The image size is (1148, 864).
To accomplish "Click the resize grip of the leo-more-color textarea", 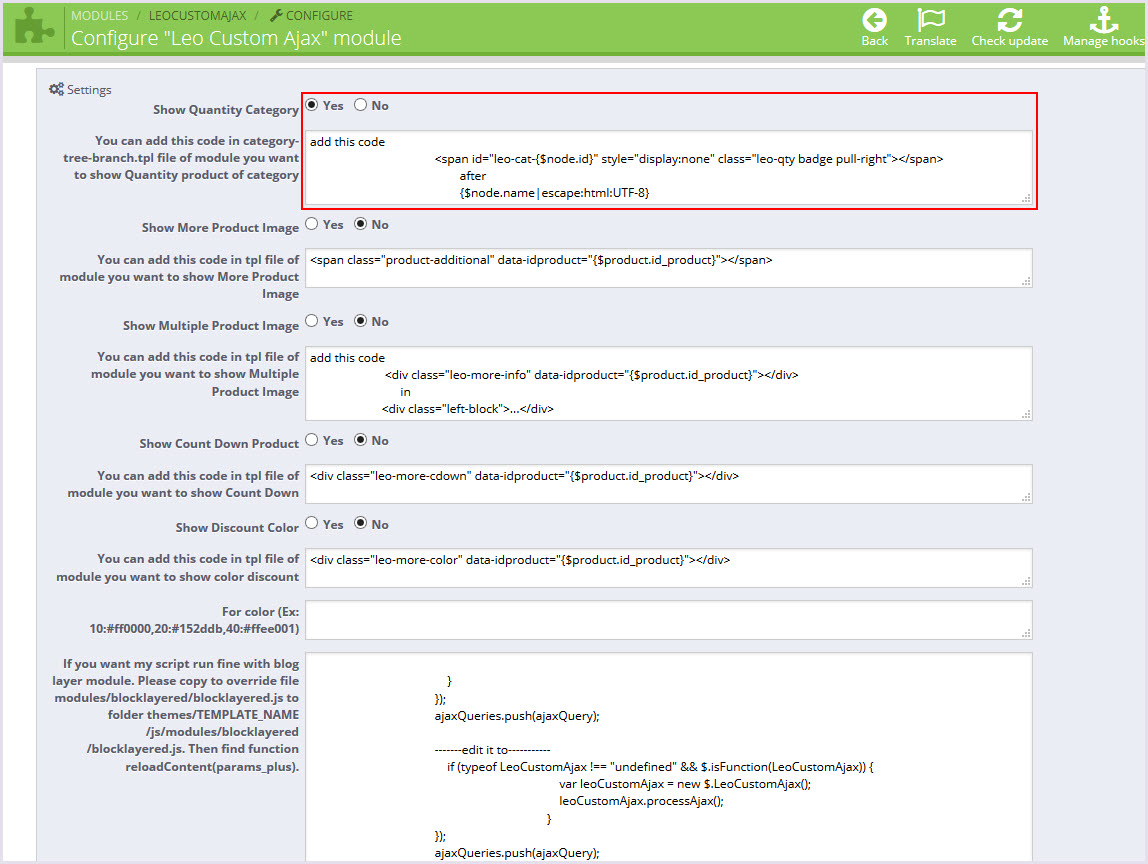I will [1026, 581].
